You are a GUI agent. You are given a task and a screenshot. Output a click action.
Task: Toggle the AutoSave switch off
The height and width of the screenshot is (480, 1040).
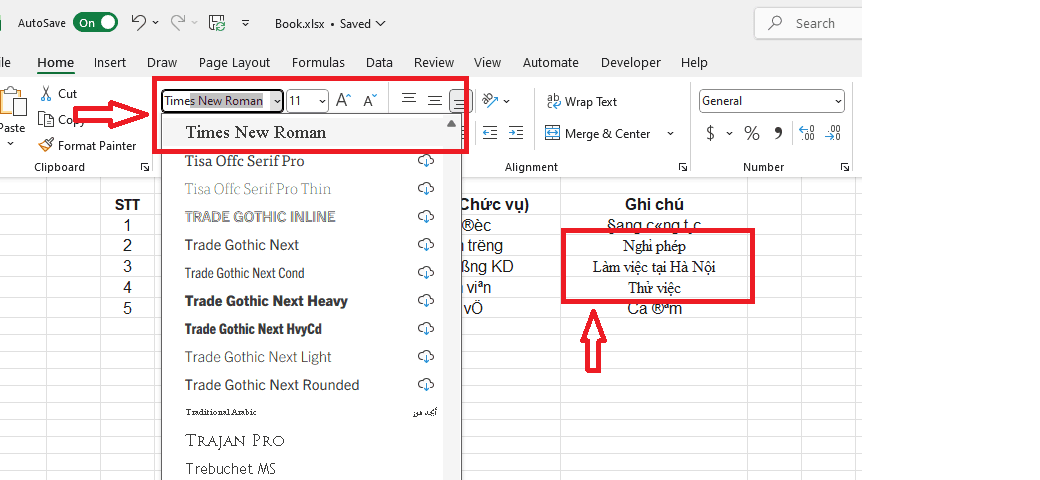pos(96,23)
